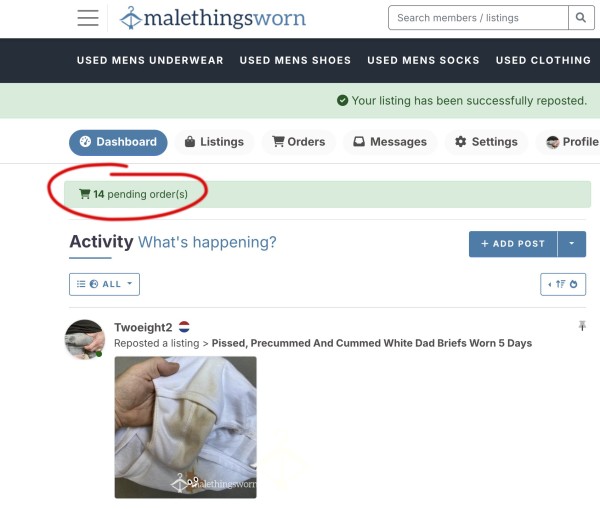Focus the search members / listings field
The height and width of the screenshot is (509, 600).
(x=478, y=18)
